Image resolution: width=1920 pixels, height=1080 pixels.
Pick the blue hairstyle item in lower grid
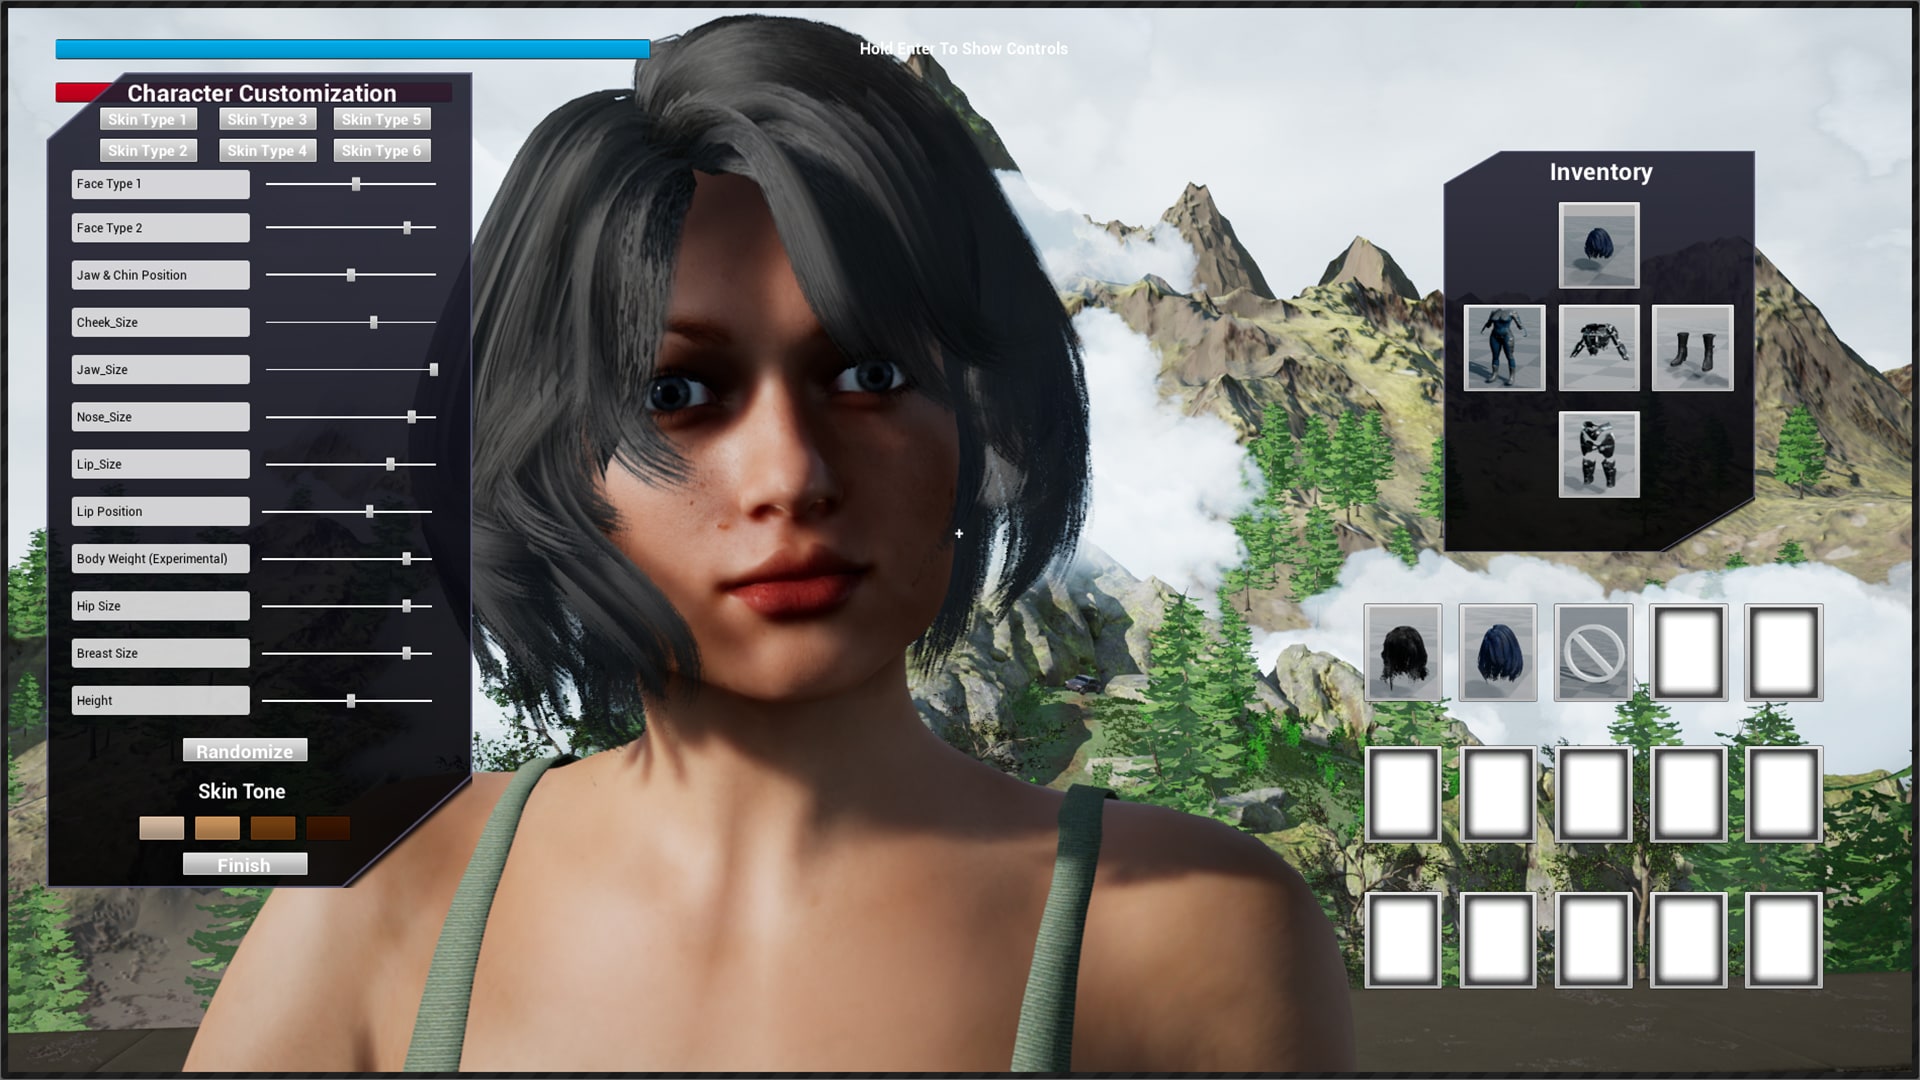1498,652
